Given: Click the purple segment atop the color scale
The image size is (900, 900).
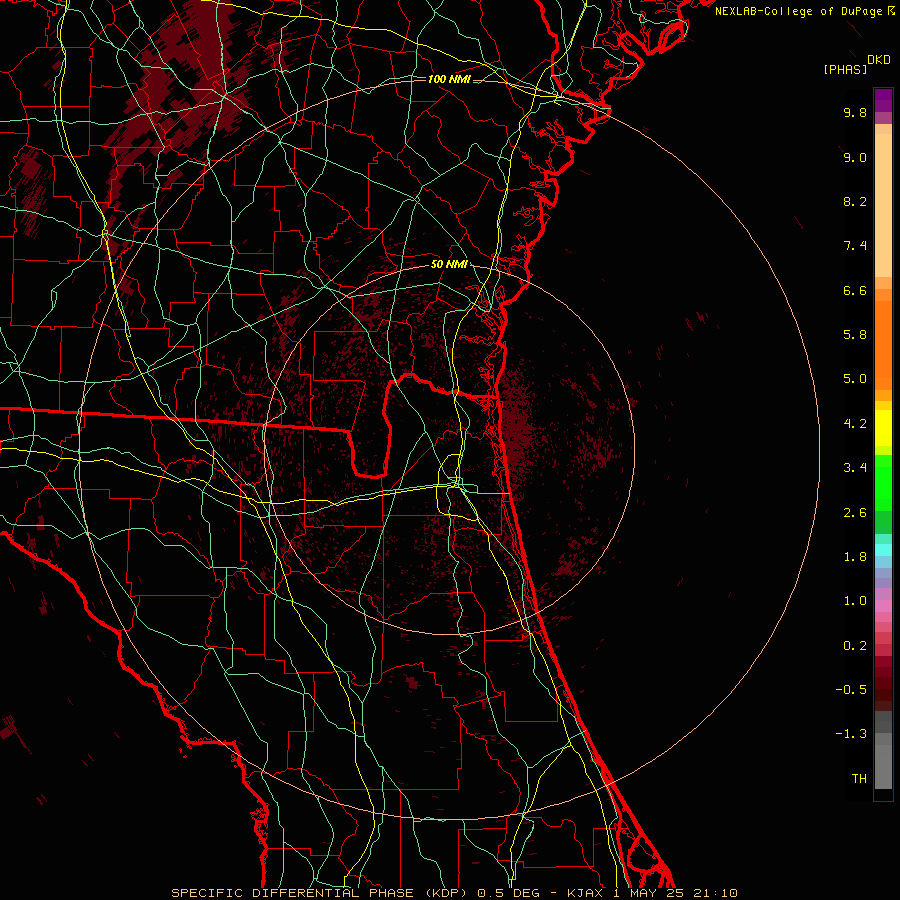Looking at the screenshot, I should pyautogui.click(x=883, y=100).
